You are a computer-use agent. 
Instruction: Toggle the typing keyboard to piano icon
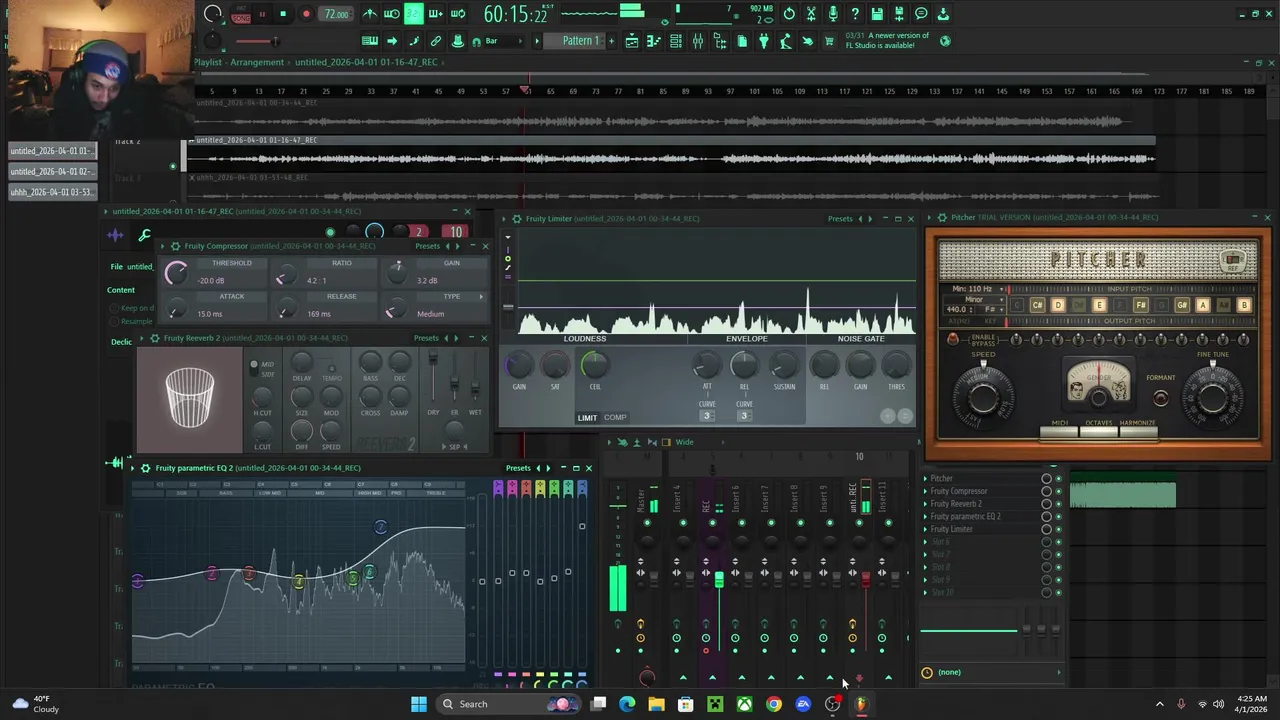click(370, 41)
